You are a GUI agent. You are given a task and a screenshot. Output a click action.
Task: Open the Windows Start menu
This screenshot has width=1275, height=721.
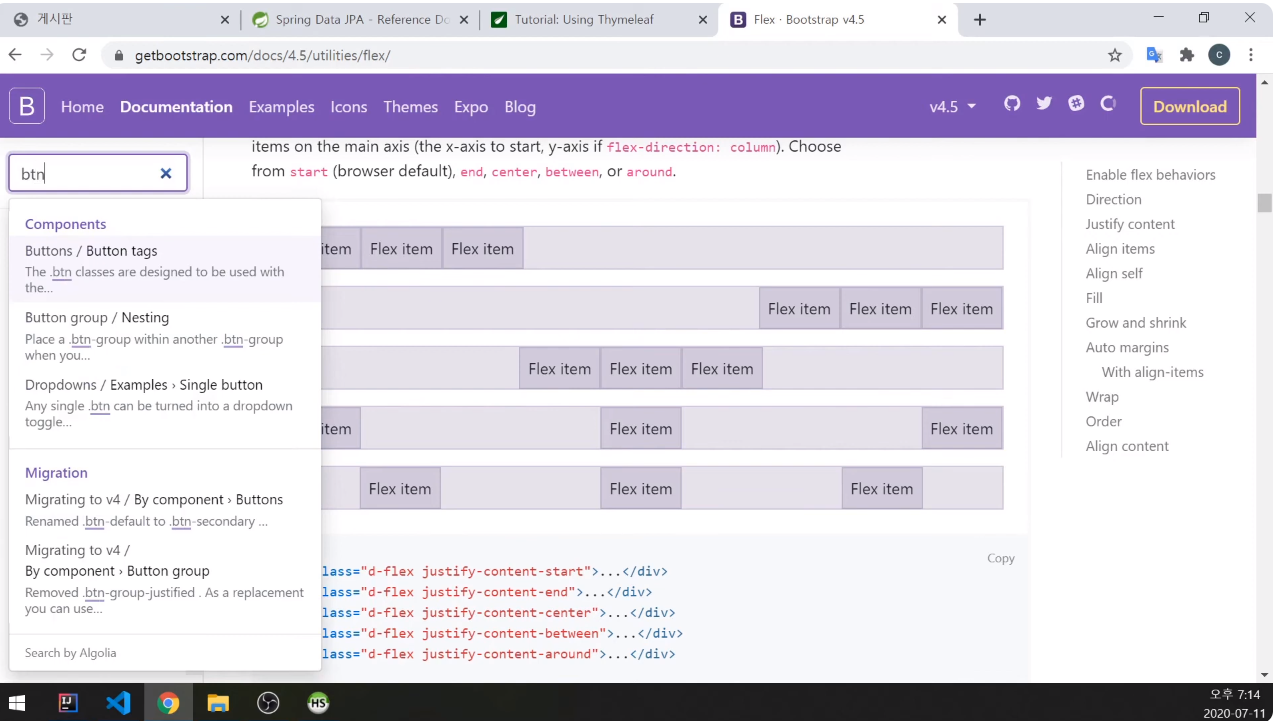coord(17,703)
